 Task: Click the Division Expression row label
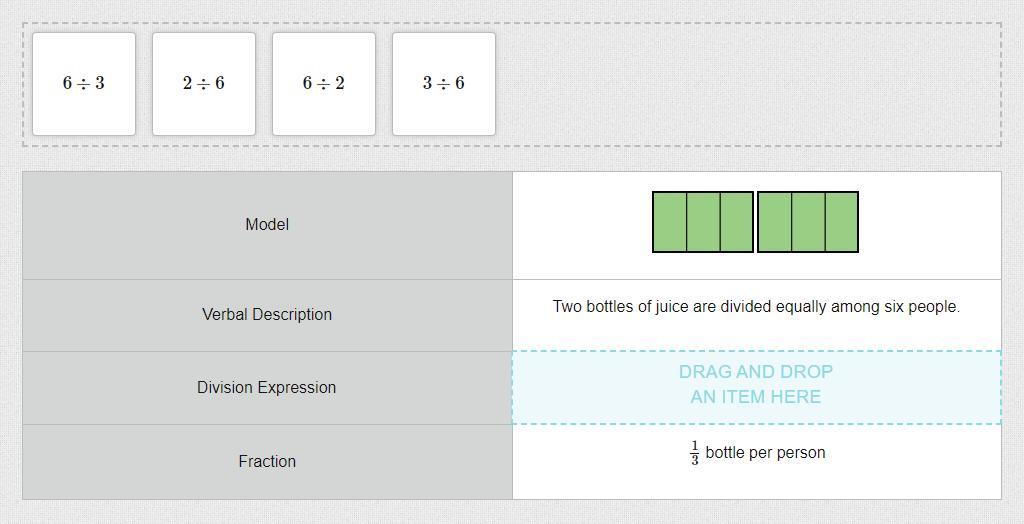[x=267, y=387]
